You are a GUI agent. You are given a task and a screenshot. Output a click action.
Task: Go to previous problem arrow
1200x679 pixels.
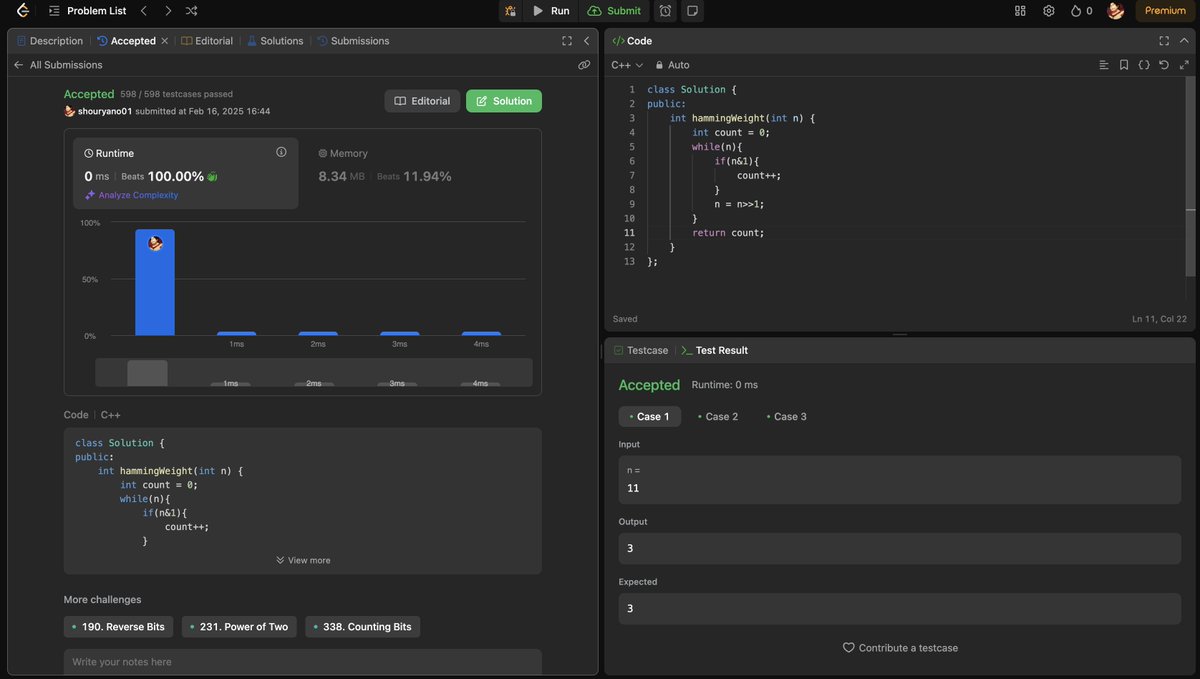[143, 11]
